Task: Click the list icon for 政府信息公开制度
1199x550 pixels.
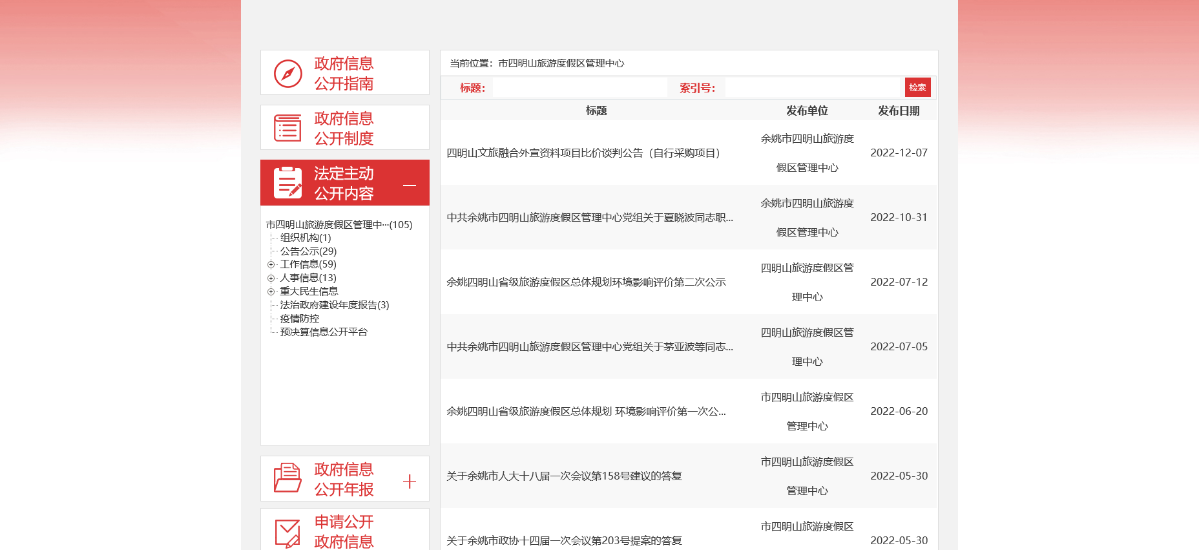Action: click(288, 128)
